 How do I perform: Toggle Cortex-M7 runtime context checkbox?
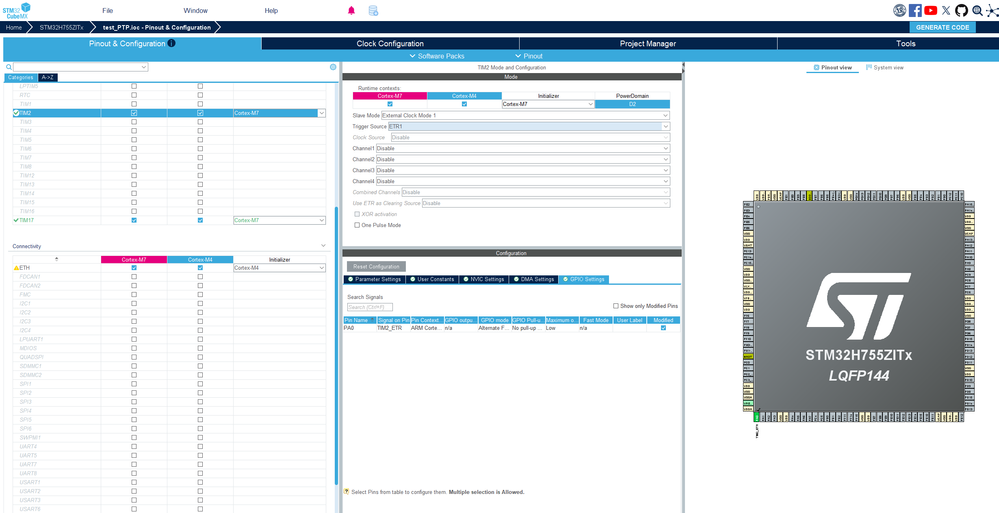390,104
